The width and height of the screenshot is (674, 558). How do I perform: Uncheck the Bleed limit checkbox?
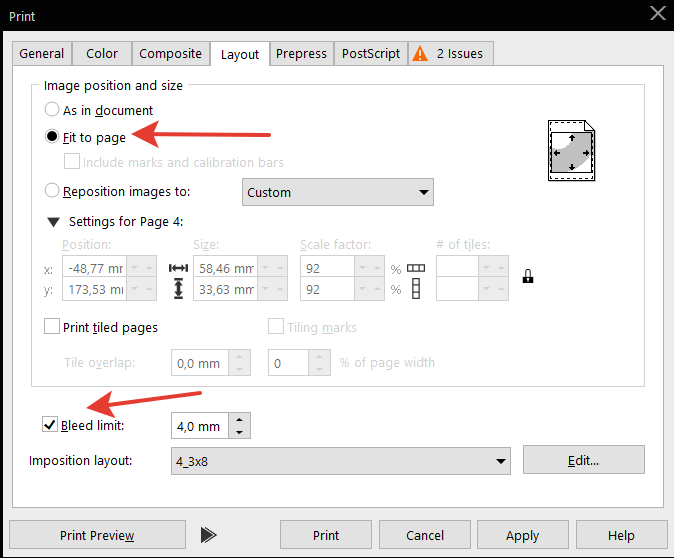50,424
